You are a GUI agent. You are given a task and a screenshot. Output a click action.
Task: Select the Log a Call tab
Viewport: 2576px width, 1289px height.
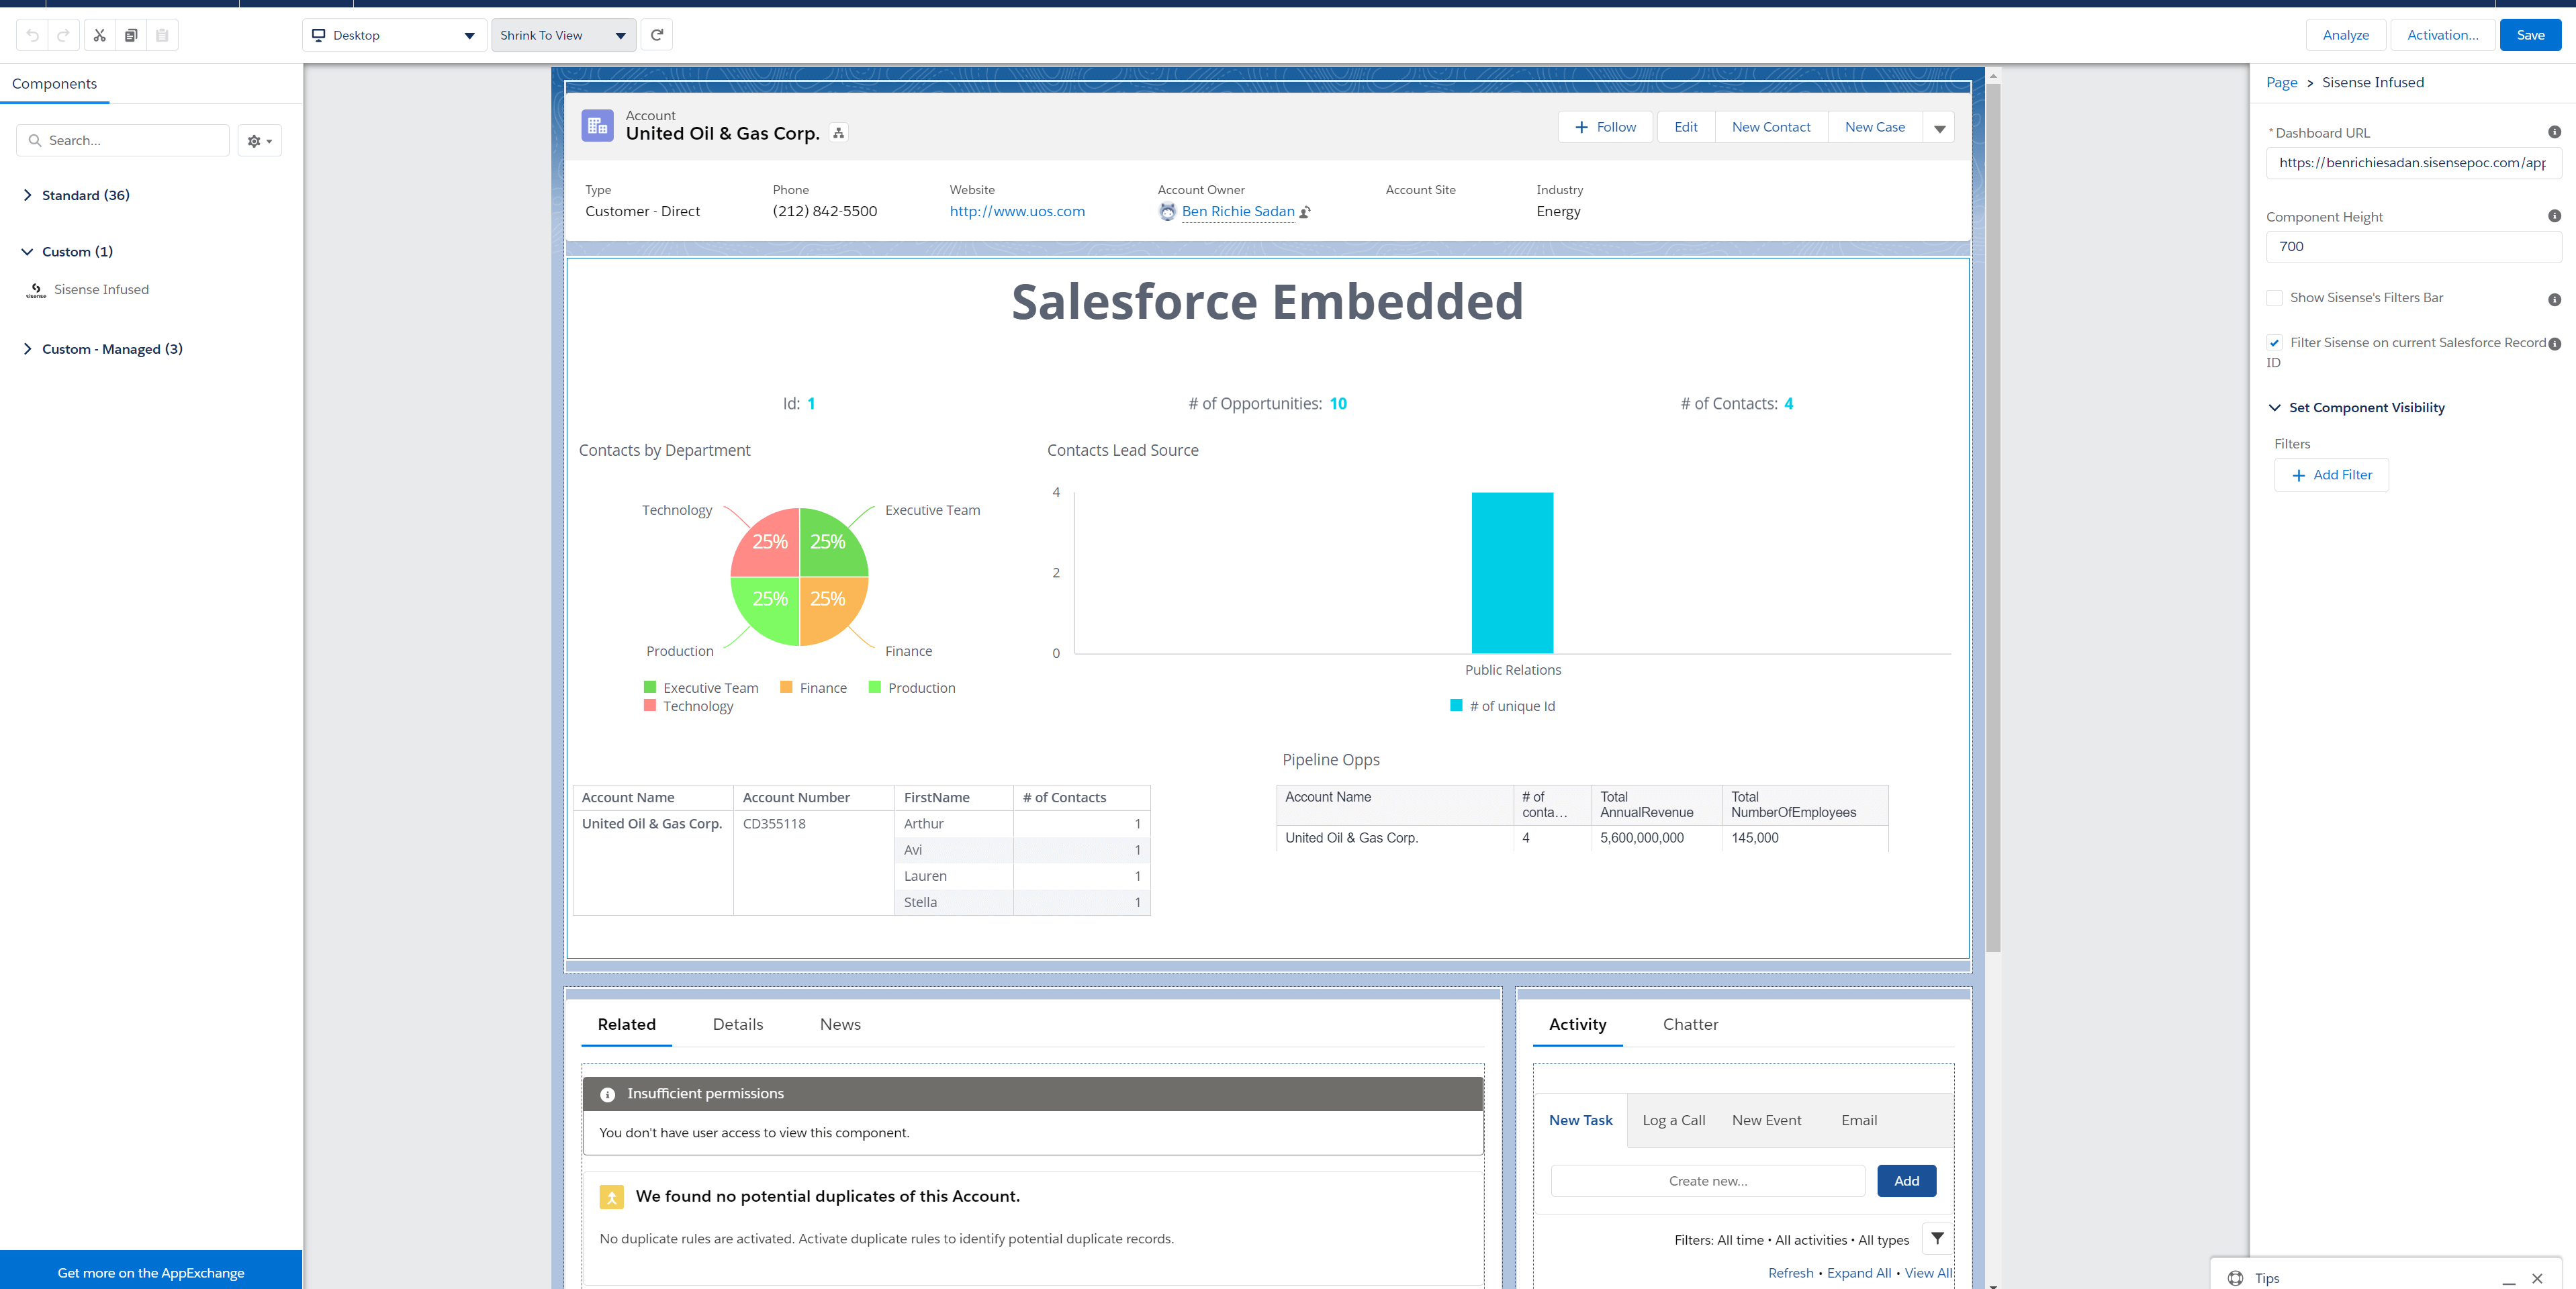click(x=1673, y=1120)
